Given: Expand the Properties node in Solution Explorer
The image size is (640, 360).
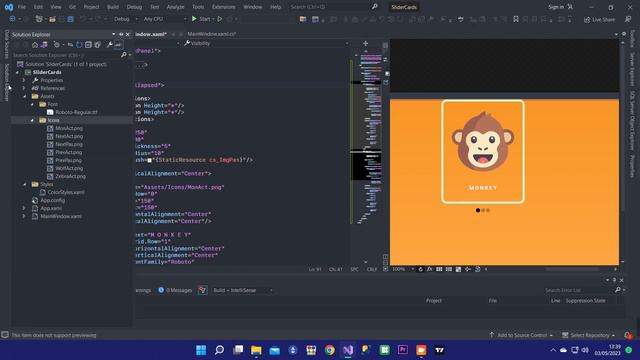Looking at the screenshot, I should click(24, 80).
